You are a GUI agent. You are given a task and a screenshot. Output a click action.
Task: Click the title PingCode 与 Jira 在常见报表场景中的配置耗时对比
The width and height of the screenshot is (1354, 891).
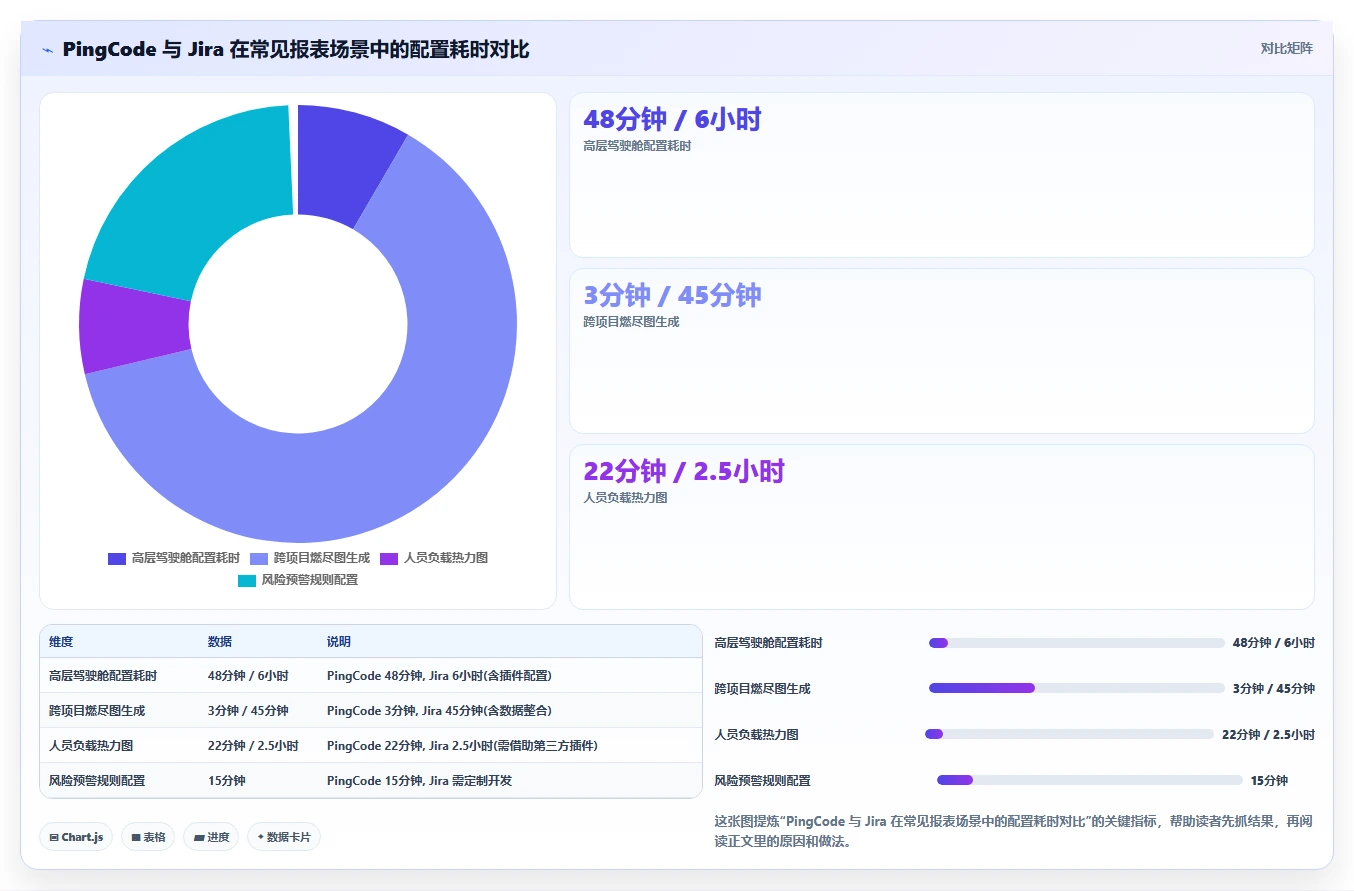(295, 49)
